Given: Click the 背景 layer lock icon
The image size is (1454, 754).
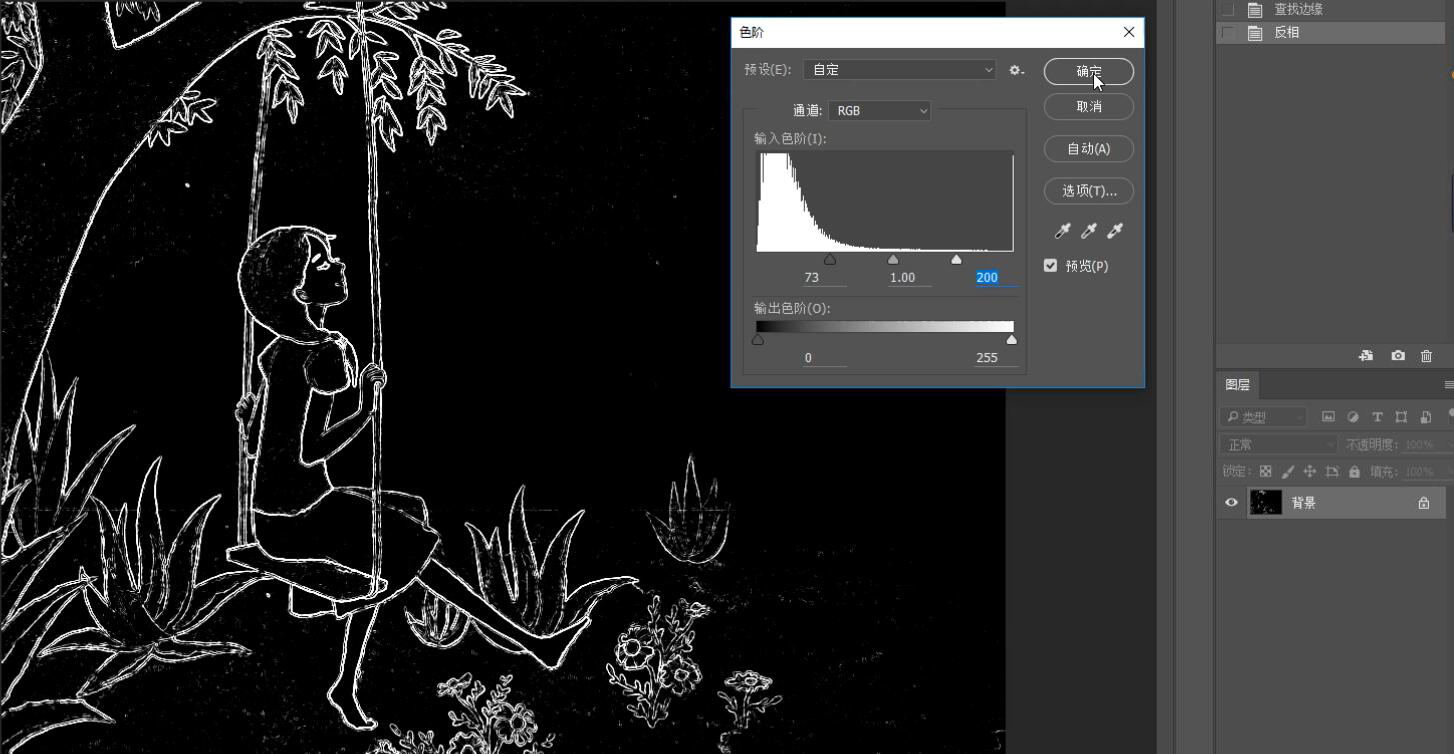Looking at the screenshot, I should click(x=1423, y=503).
